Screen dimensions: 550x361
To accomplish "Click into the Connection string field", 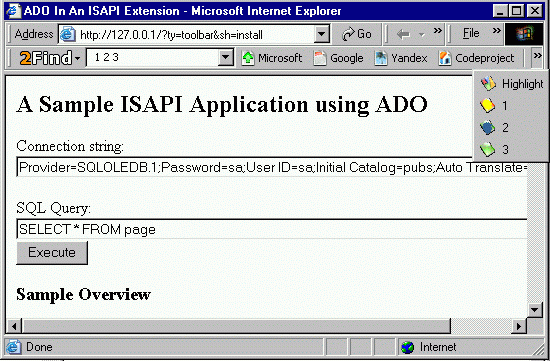I will (272, 167).
